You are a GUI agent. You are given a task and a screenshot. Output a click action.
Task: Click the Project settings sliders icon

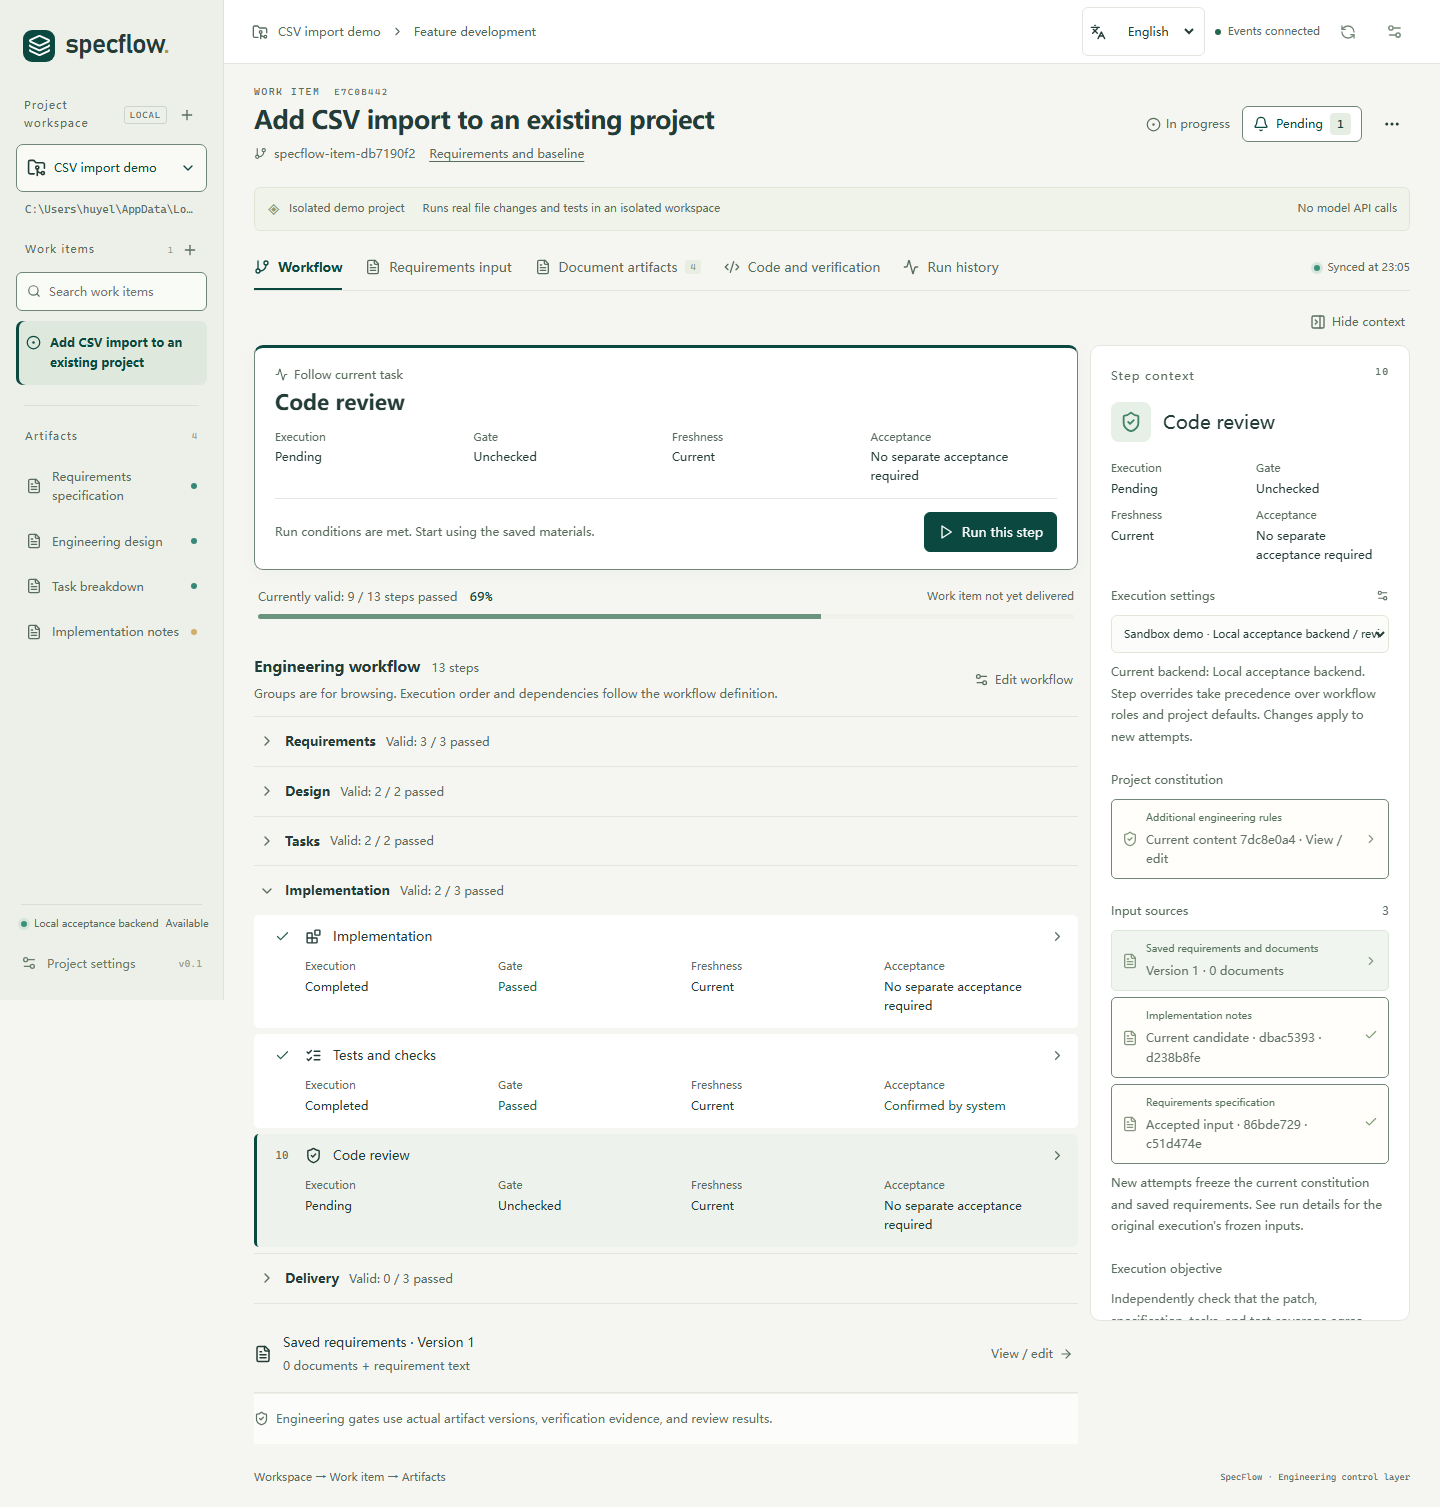29,964
